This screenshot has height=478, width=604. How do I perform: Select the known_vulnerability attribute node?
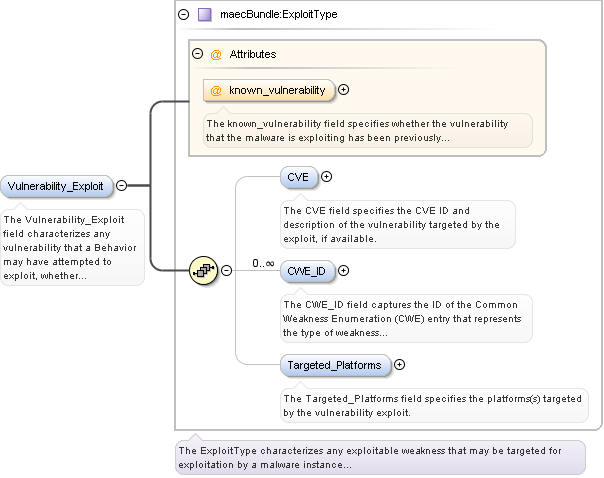[x=270, y=90]
